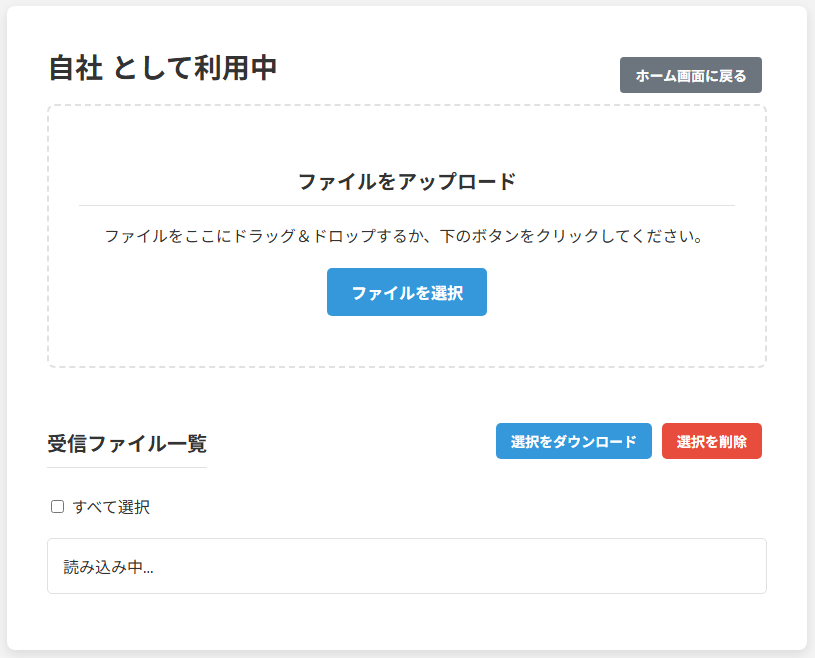Delete selected files using 選択を削除
The height and width of the screenshot is (658, 815).
(x=711, y=441)
